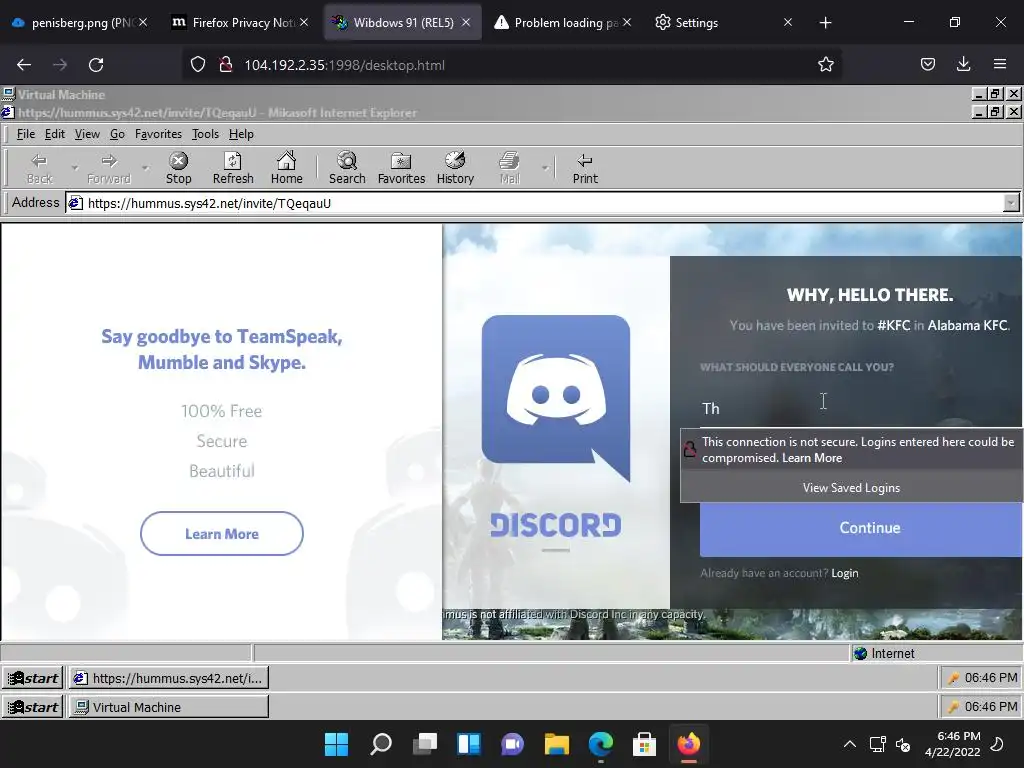Click the hummus.sys42.net address field
The height and width of the screenshot is (768, 1024).
point(534,203)
